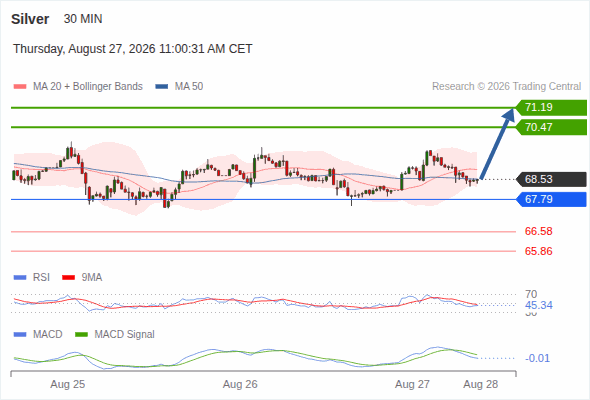Image resolution: width=590 pixels, height=400 pixels.
Task: Click the RSI 45.34 value label
Action: pos(538,305)
